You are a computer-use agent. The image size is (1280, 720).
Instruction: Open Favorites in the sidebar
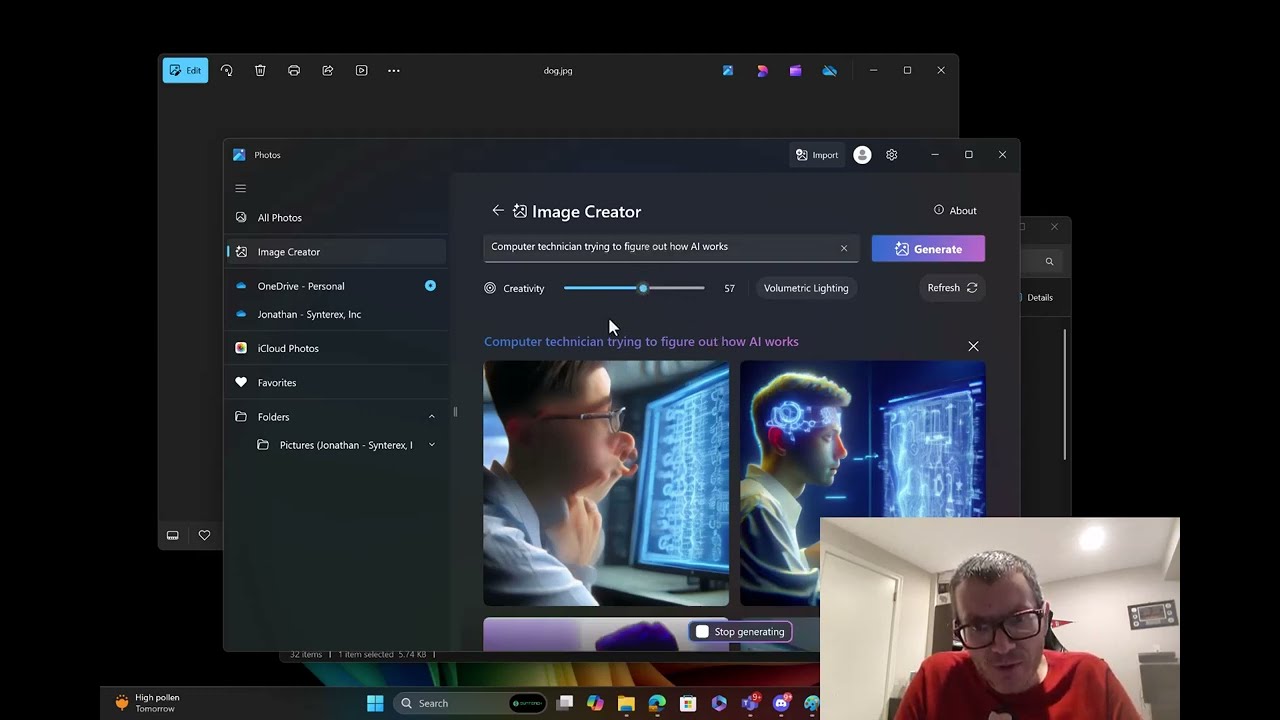[336, 382]
